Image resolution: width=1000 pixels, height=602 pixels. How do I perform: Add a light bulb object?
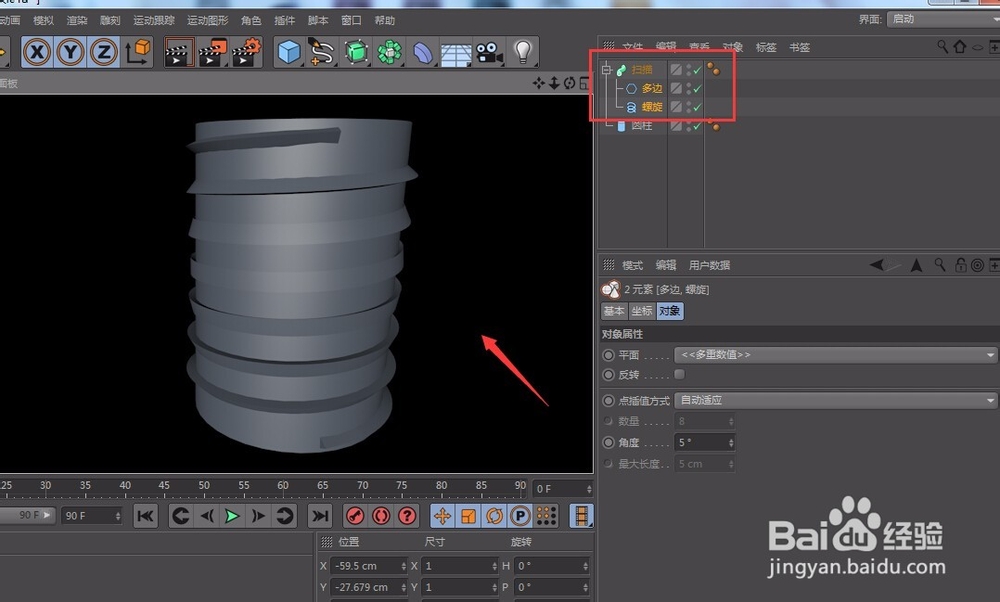[x=523, y=52]
